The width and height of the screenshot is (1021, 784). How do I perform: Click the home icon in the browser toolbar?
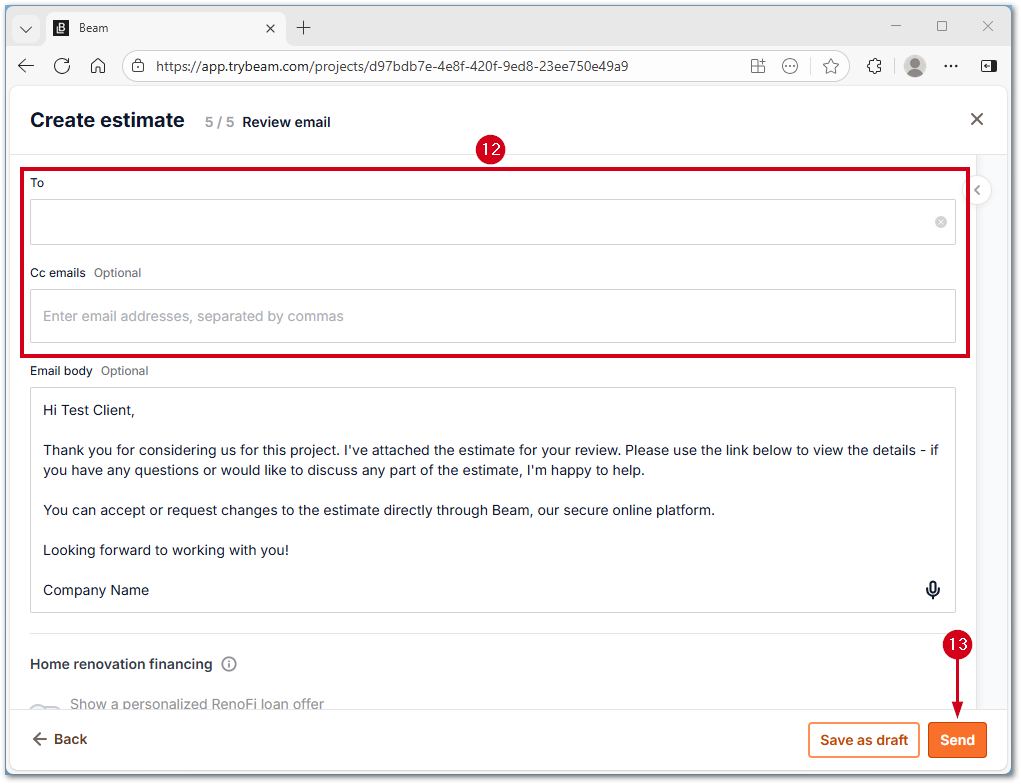pyautogui.click(x=98, y=65)
